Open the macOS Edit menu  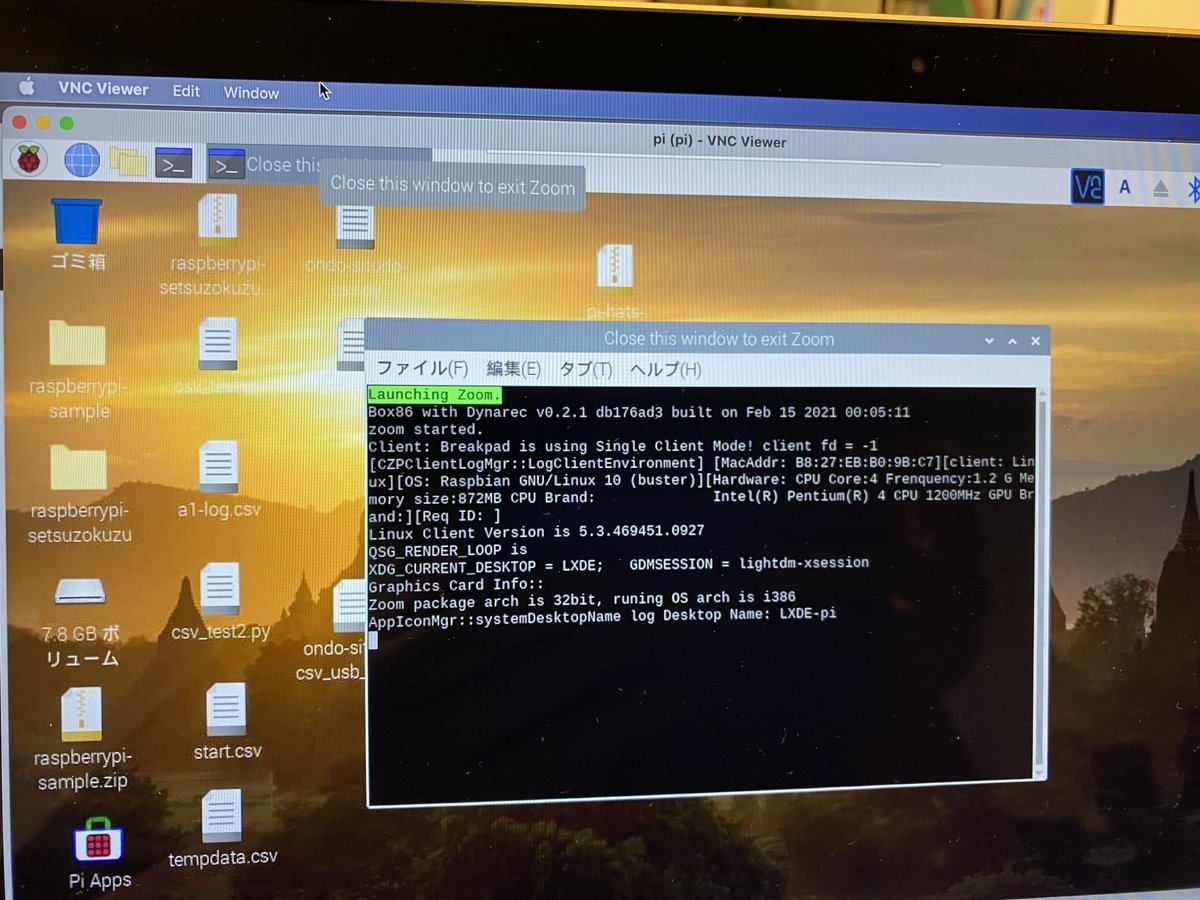pos(186,91)
